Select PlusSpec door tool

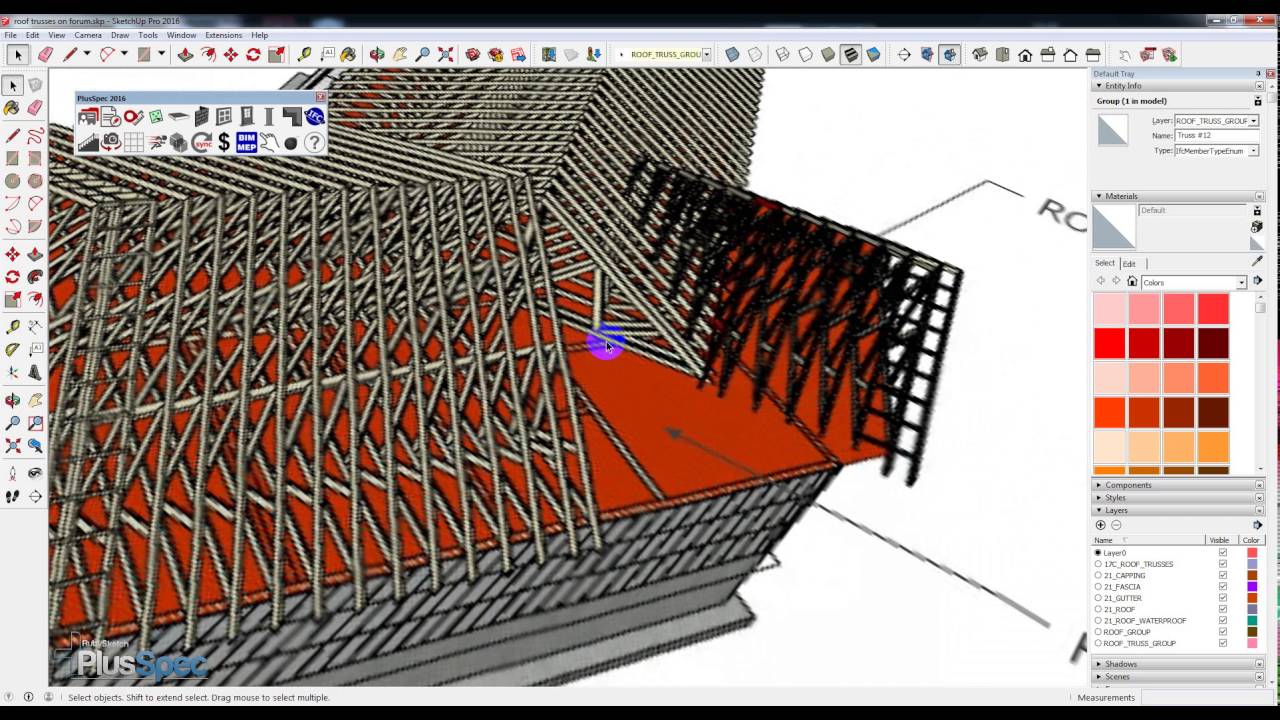(247, 117)
